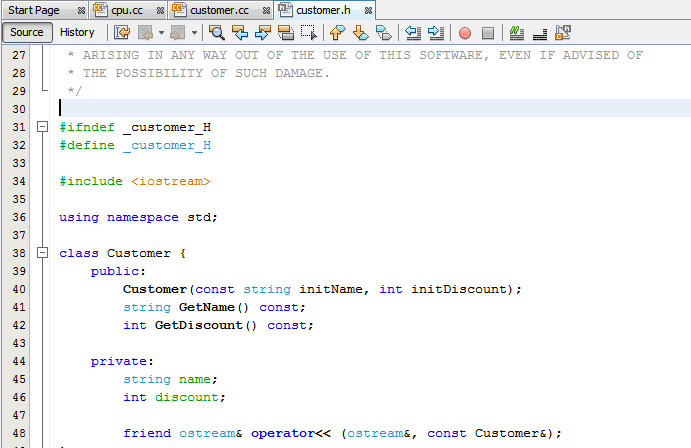
Task: Collapse the class Customer code fold
Action: (42, 253)
